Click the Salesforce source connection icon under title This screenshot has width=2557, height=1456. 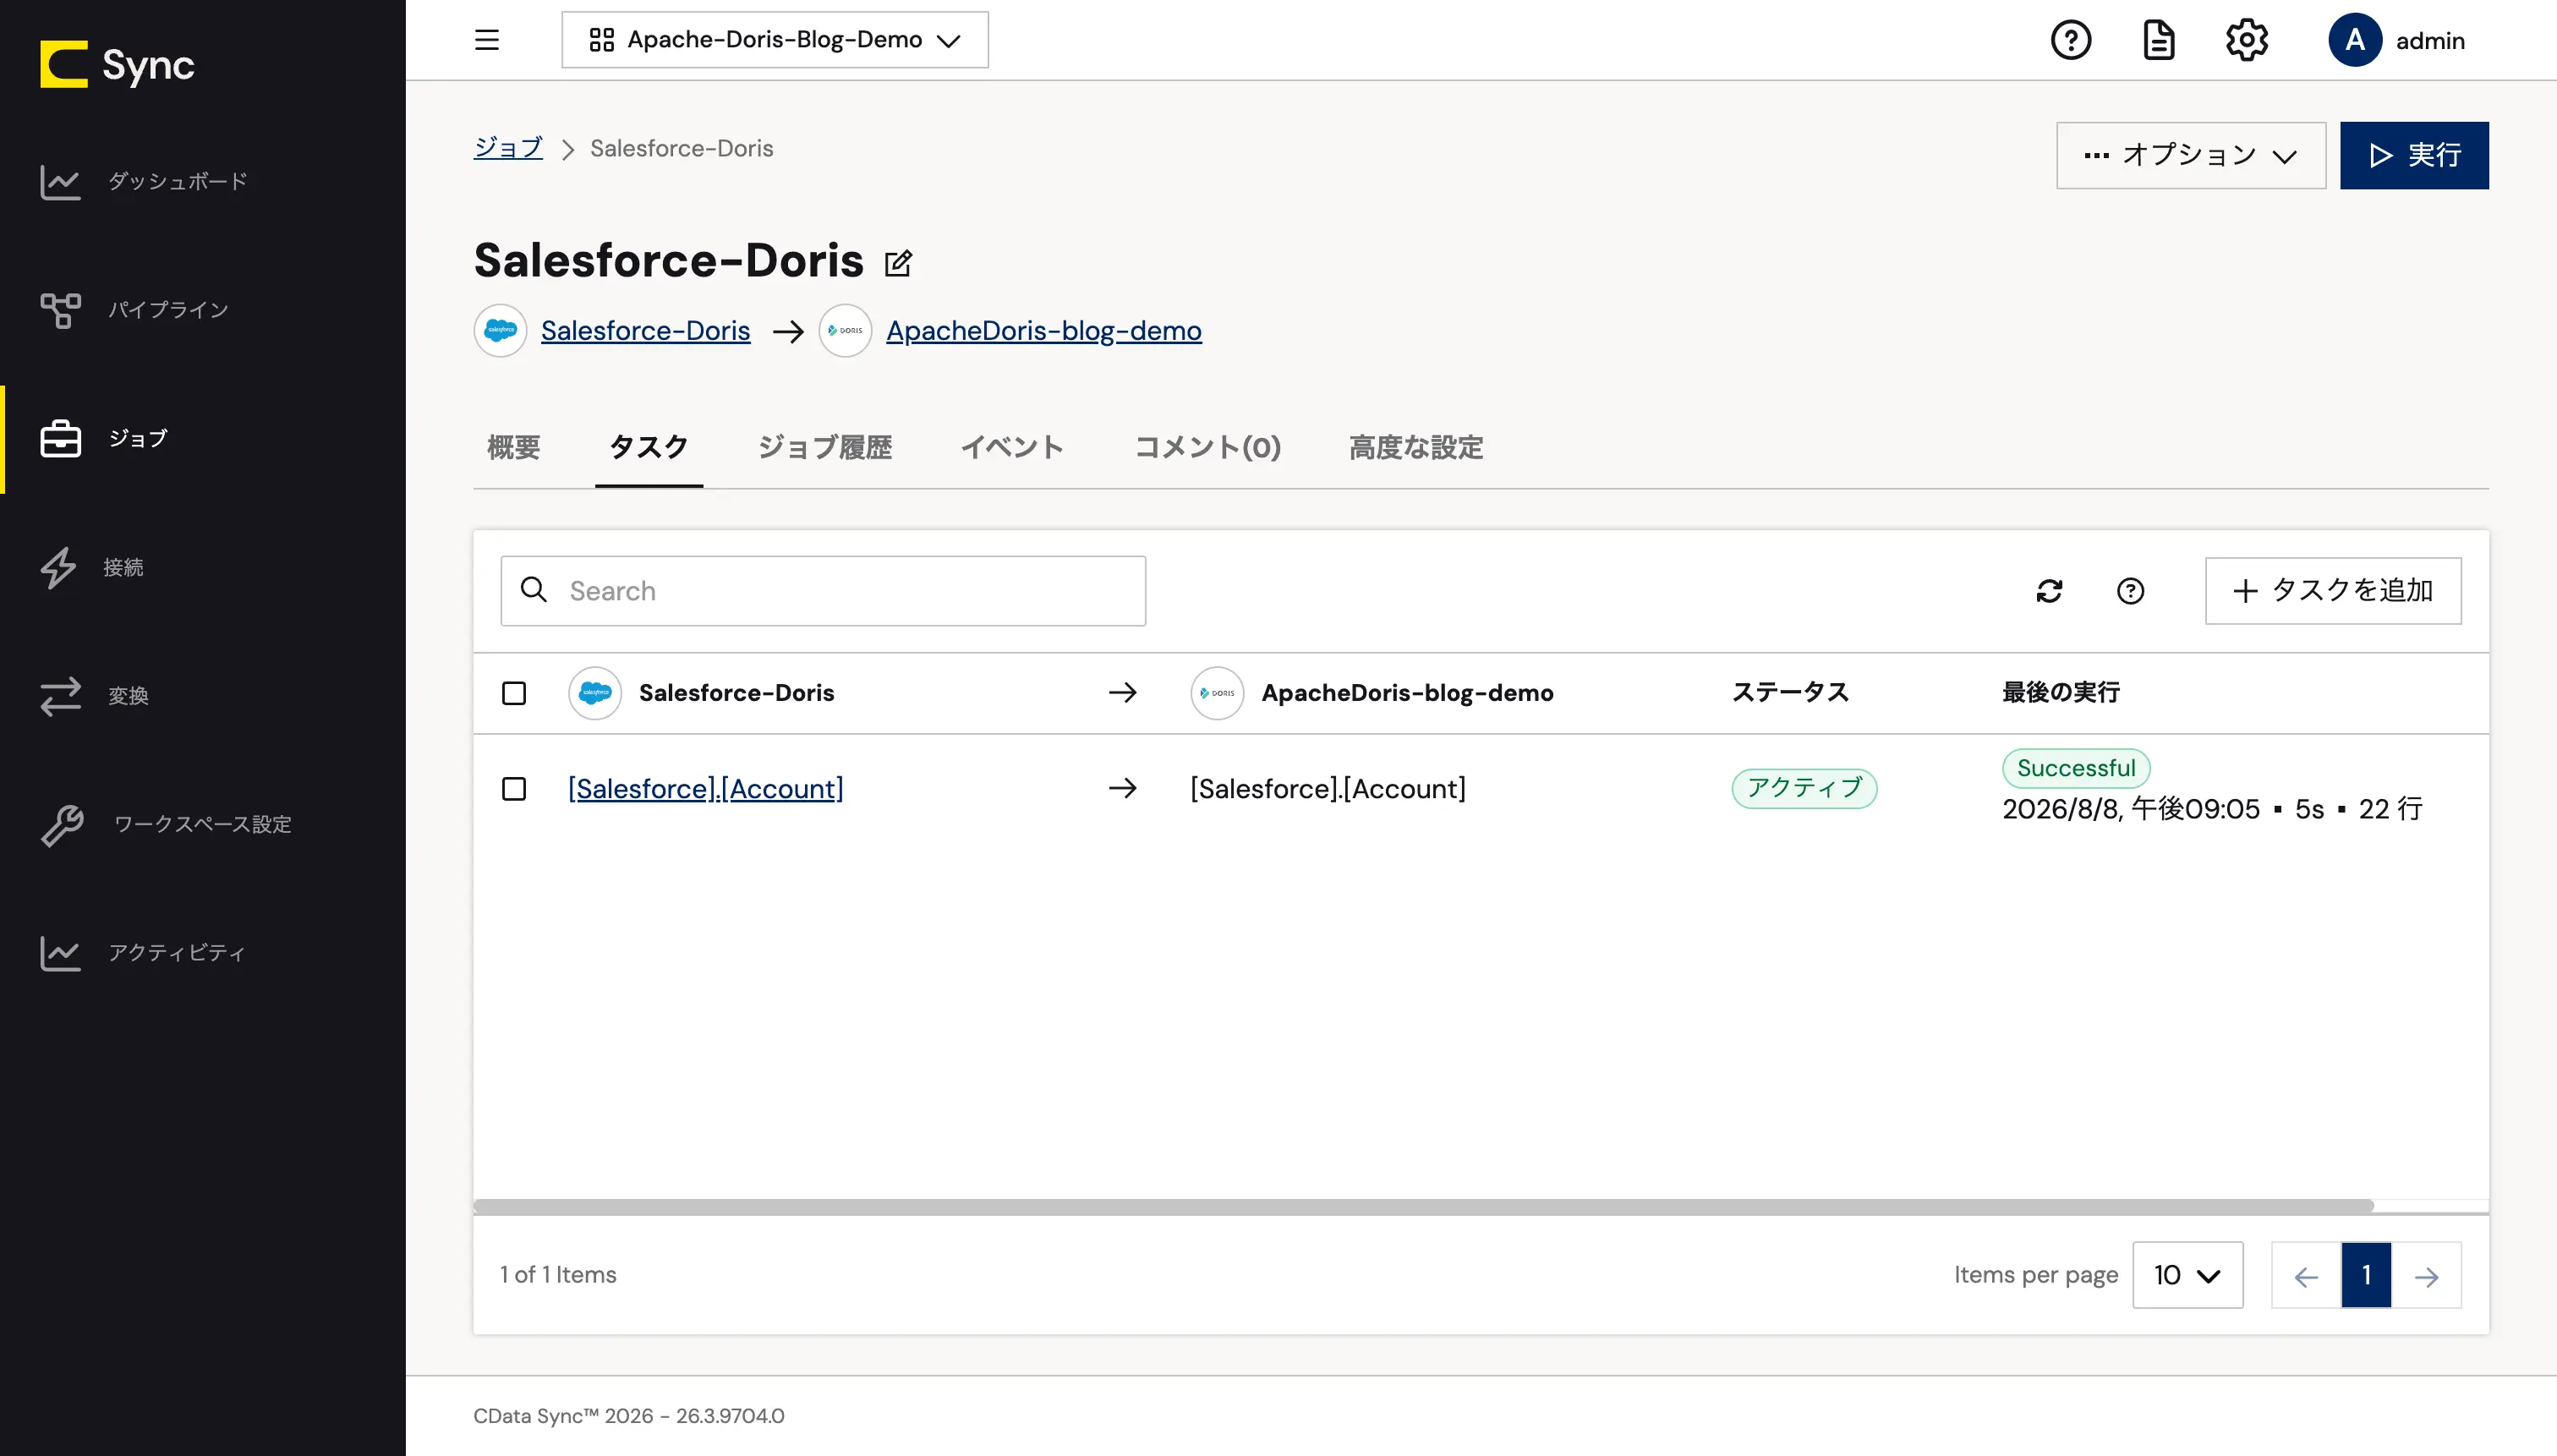500,330
